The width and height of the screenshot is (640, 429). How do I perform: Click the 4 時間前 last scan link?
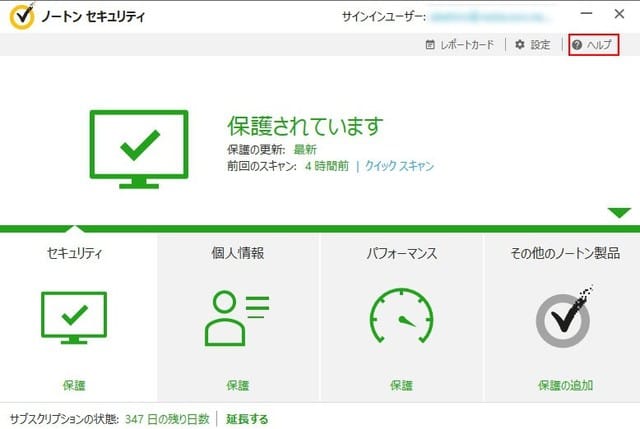click(x=326, y=166)
